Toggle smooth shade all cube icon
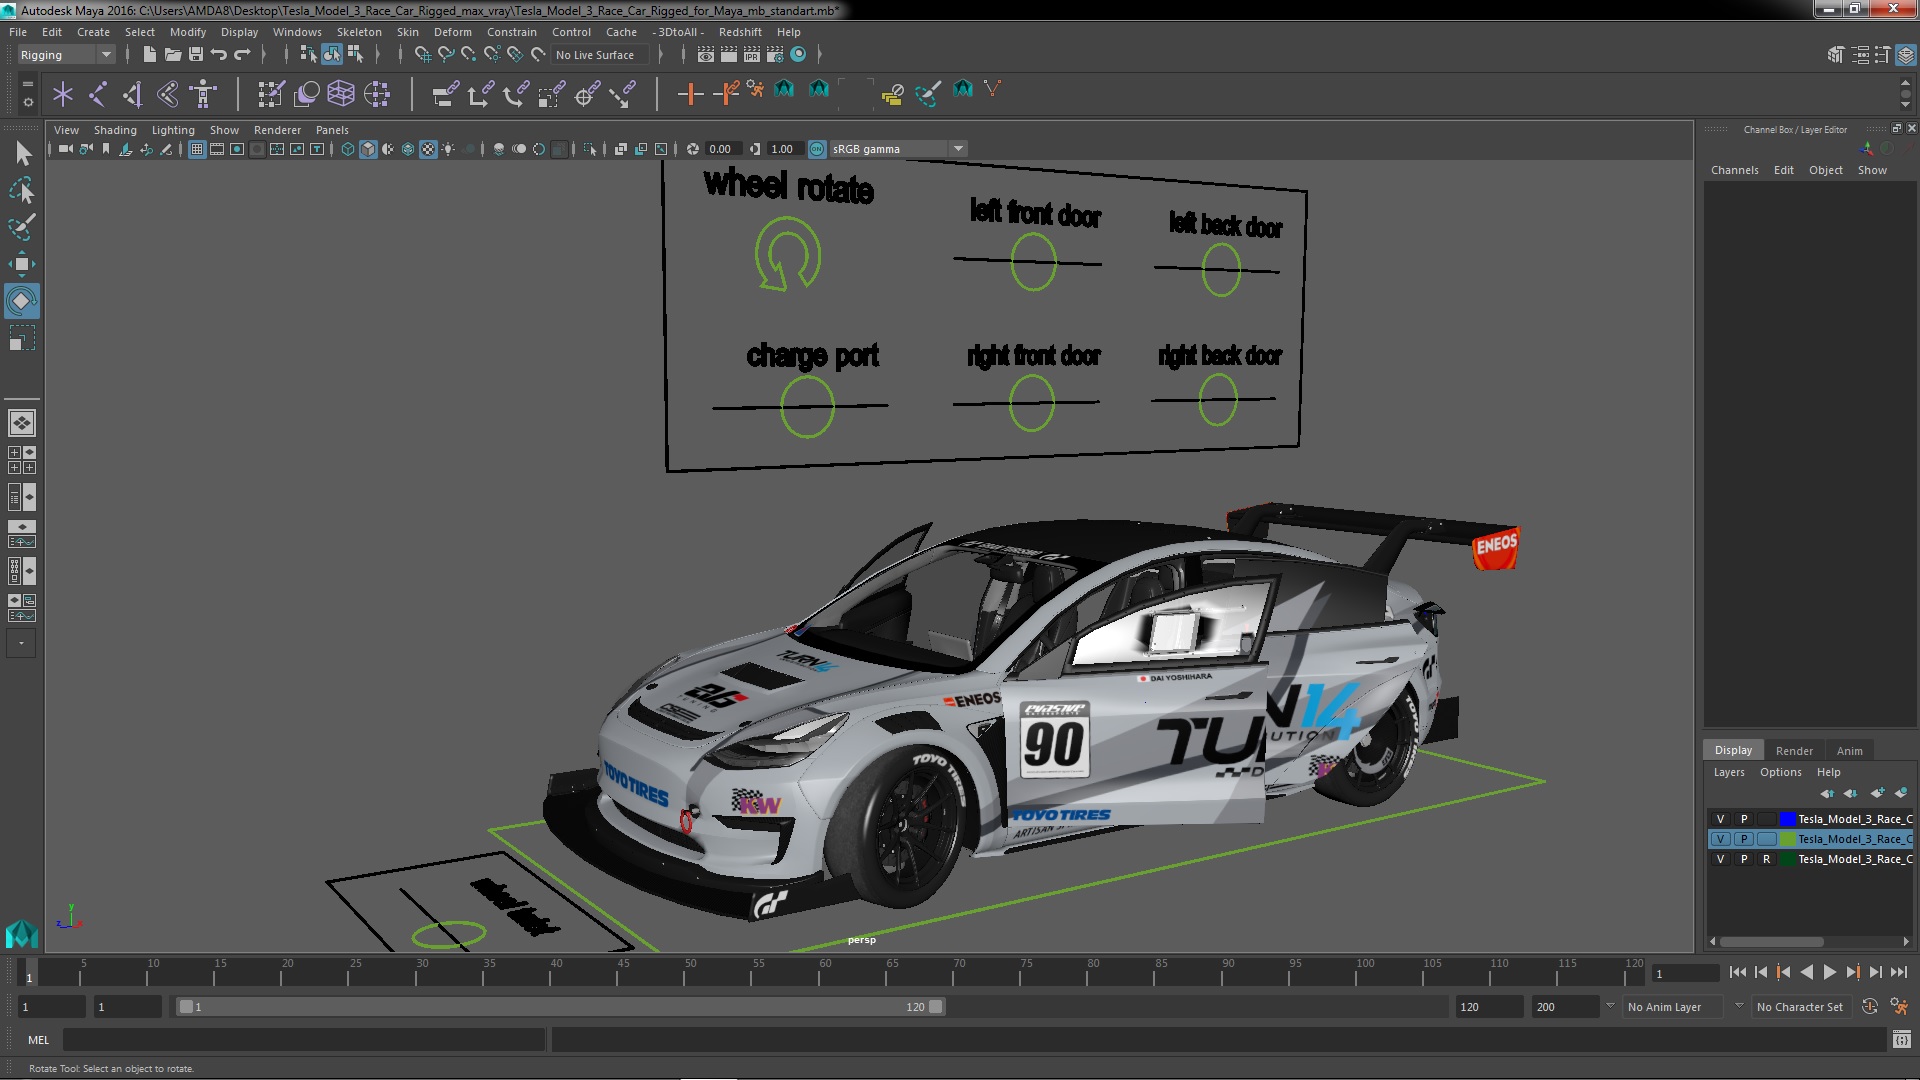Image resolution: width=1920 pixels, height=1080 pixels. click(x=368, y=149)
